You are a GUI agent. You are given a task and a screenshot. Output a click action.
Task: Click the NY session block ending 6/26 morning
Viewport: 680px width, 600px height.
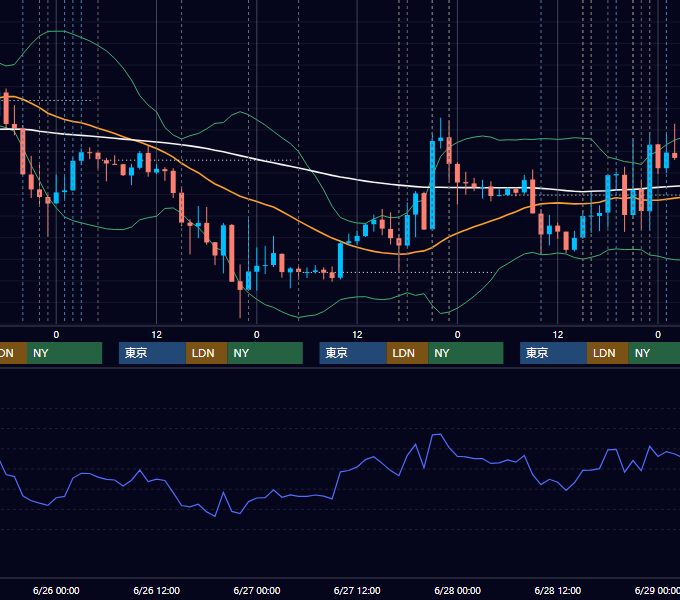click(64, 353)
